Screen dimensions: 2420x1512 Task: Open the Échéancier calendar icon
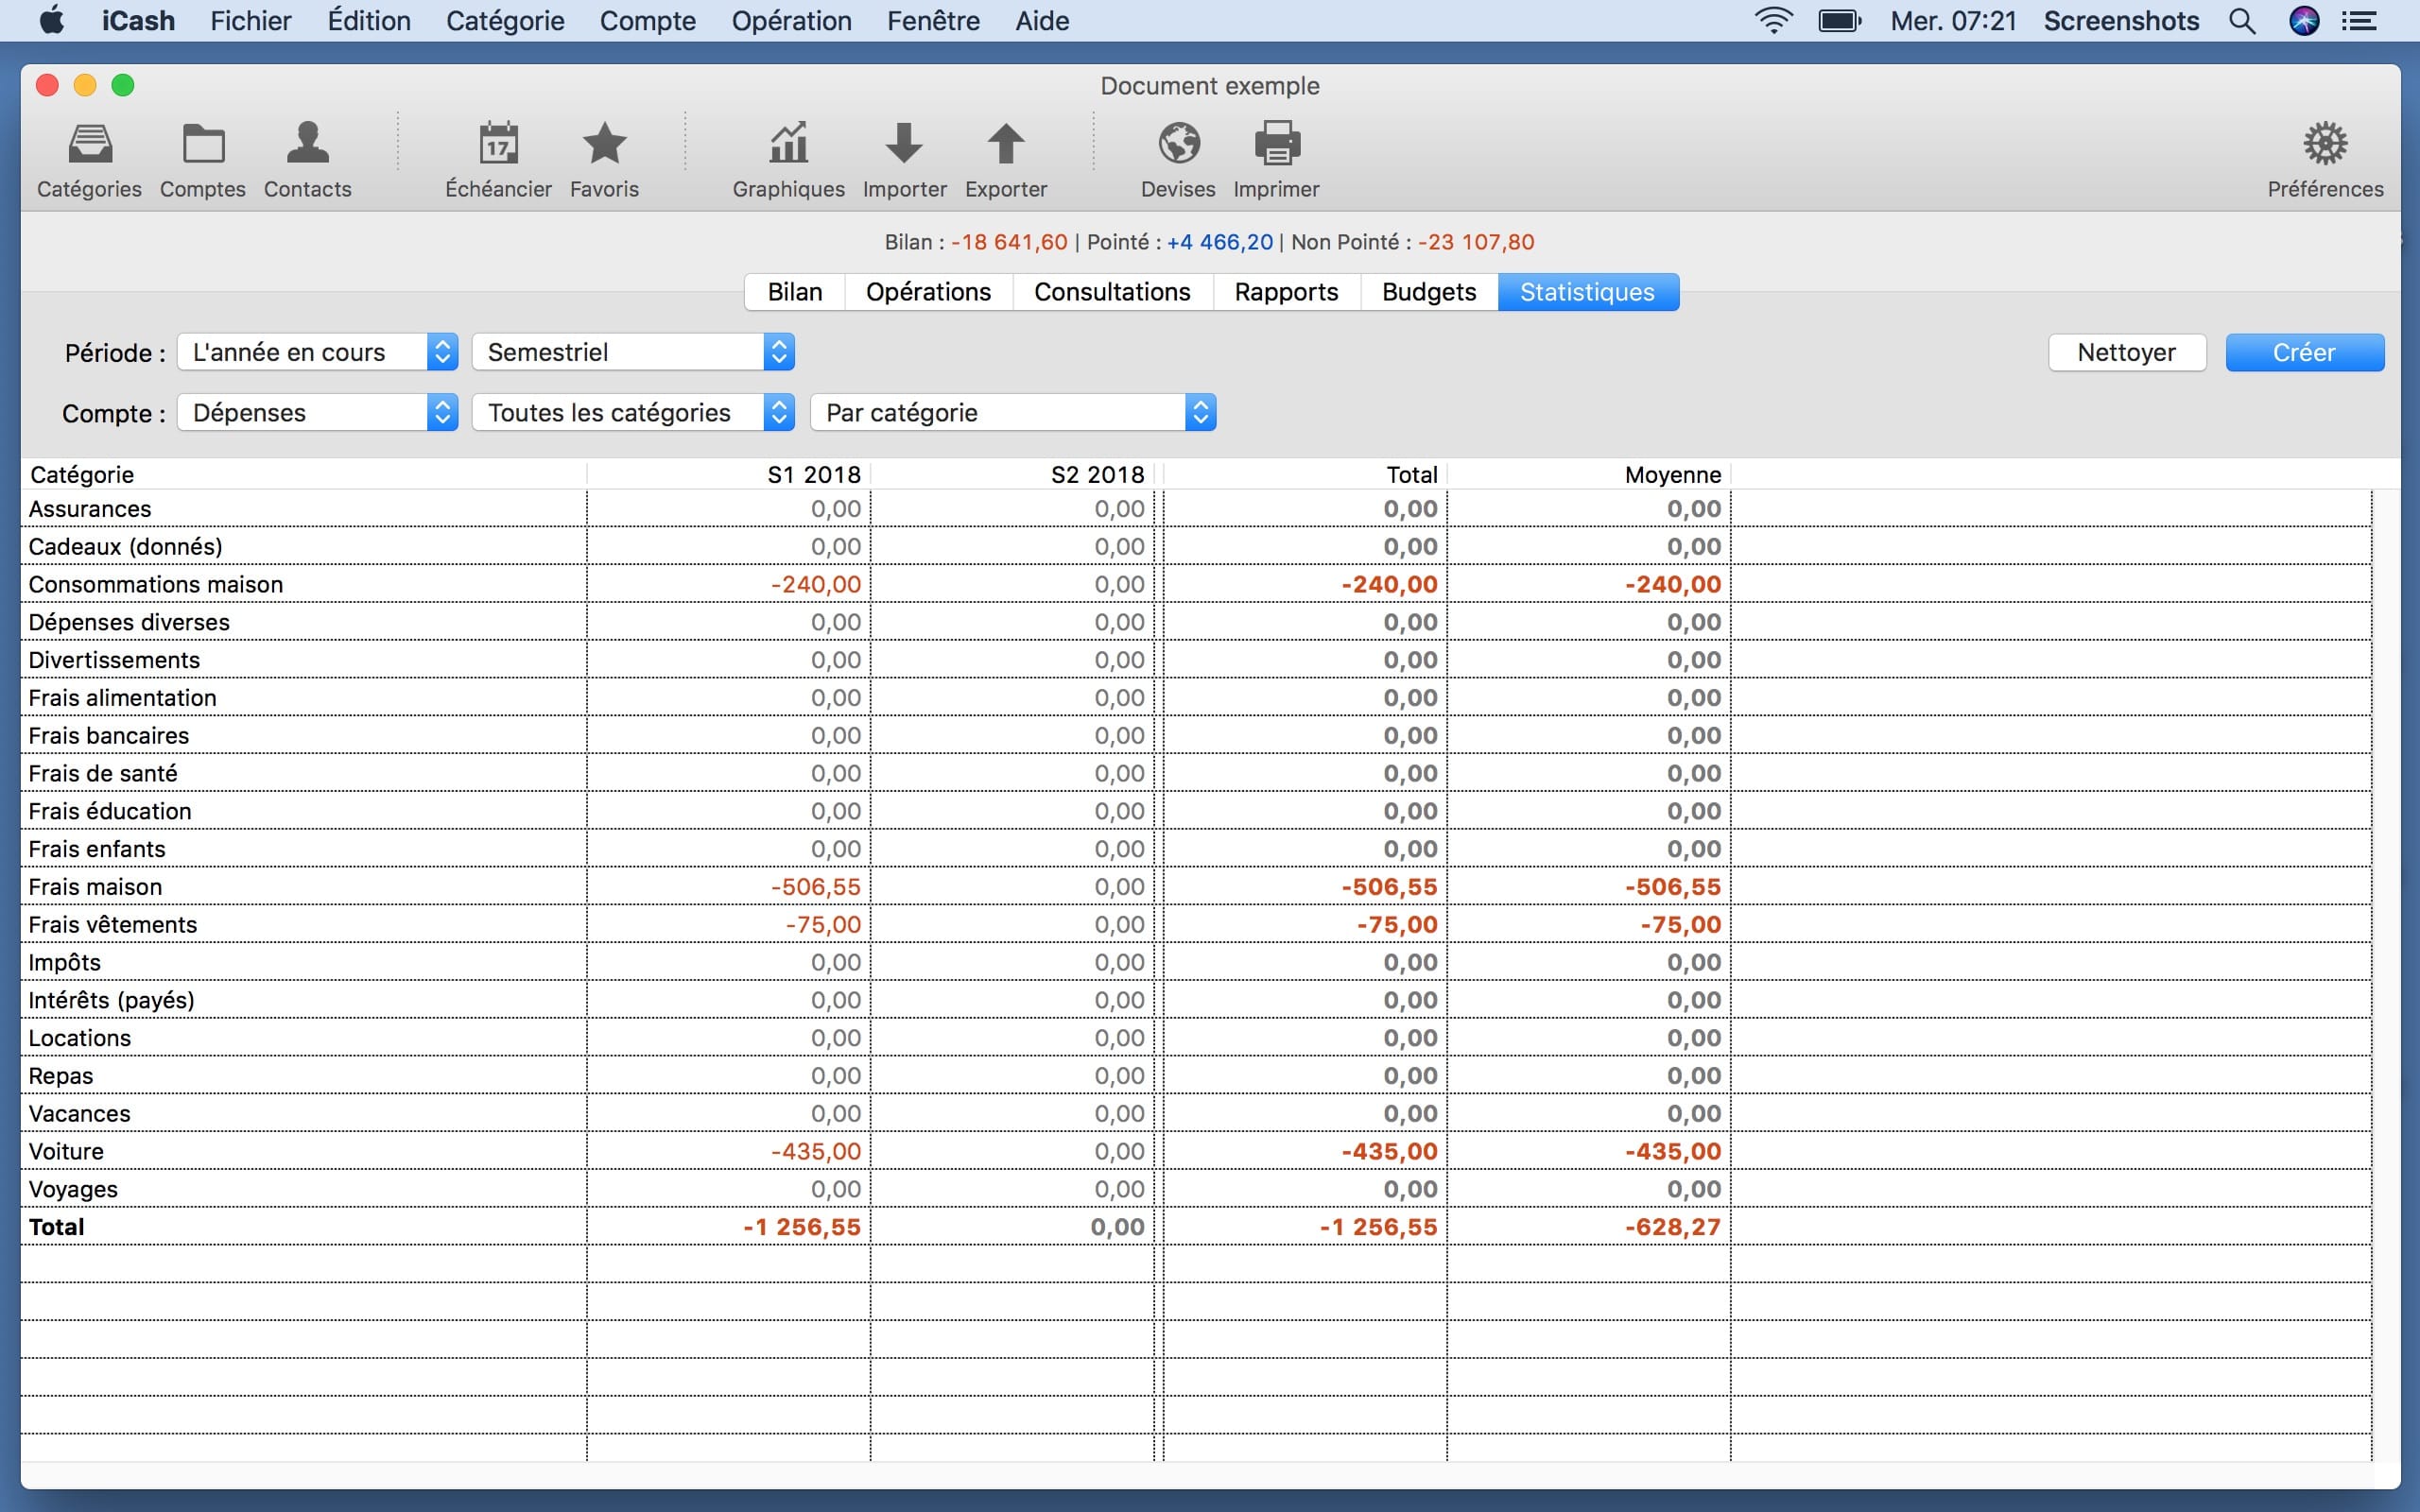tap(498, 145)
